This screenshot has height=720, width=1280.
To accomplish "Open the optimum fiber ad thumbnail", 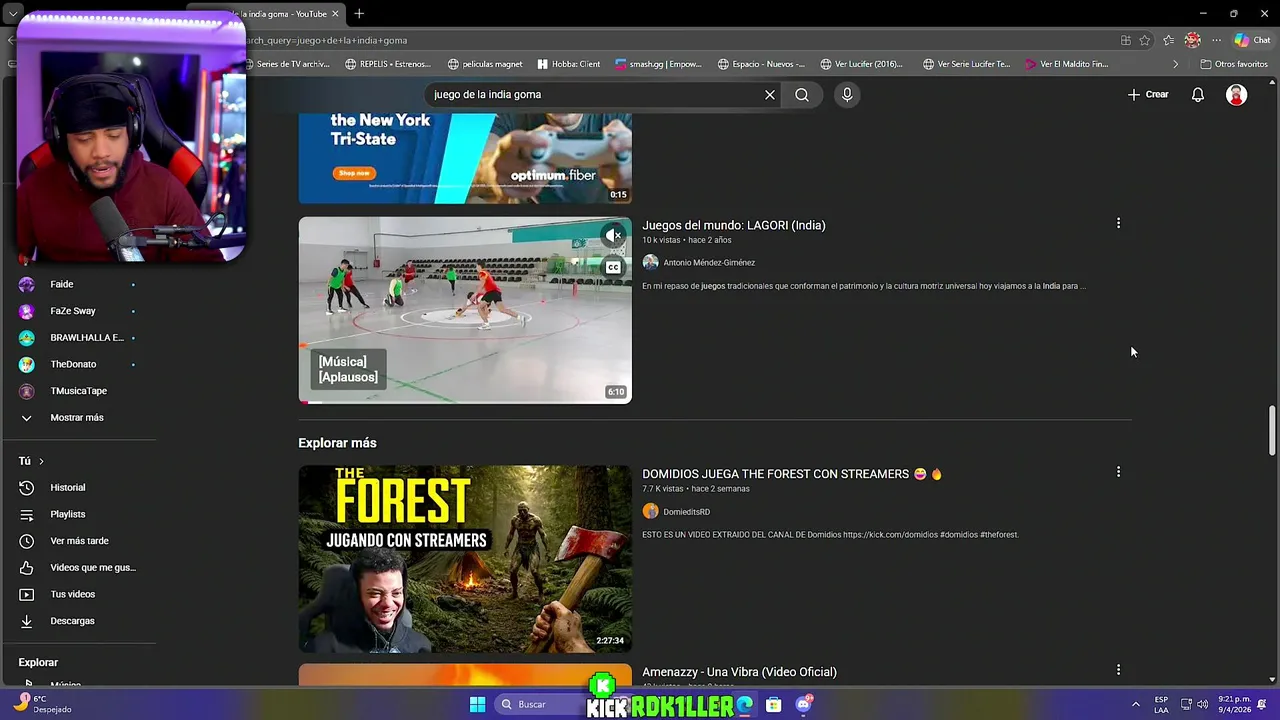I will (465, 158).
